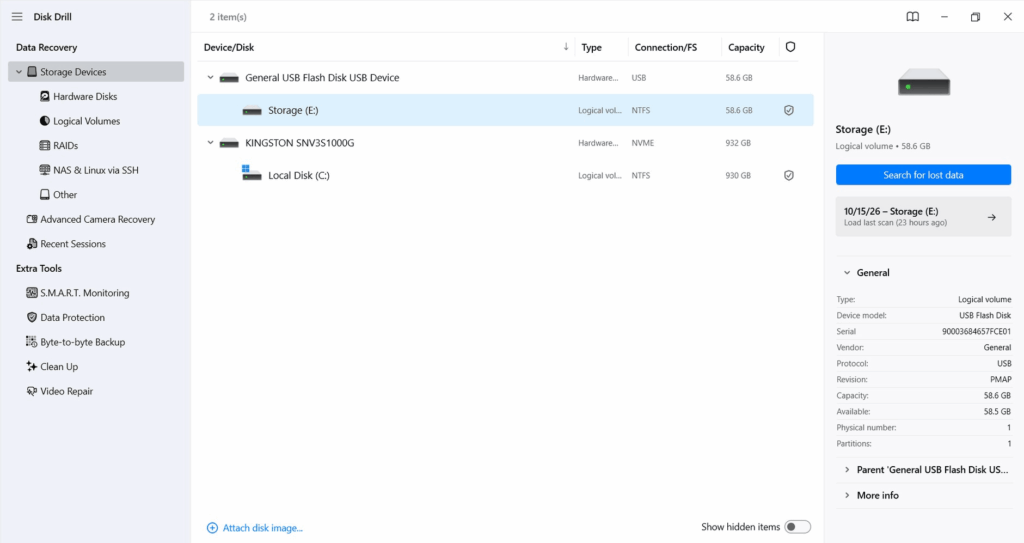
Task: Click the serial number 90003684657FCE01
Action: [x=976, y=331]
